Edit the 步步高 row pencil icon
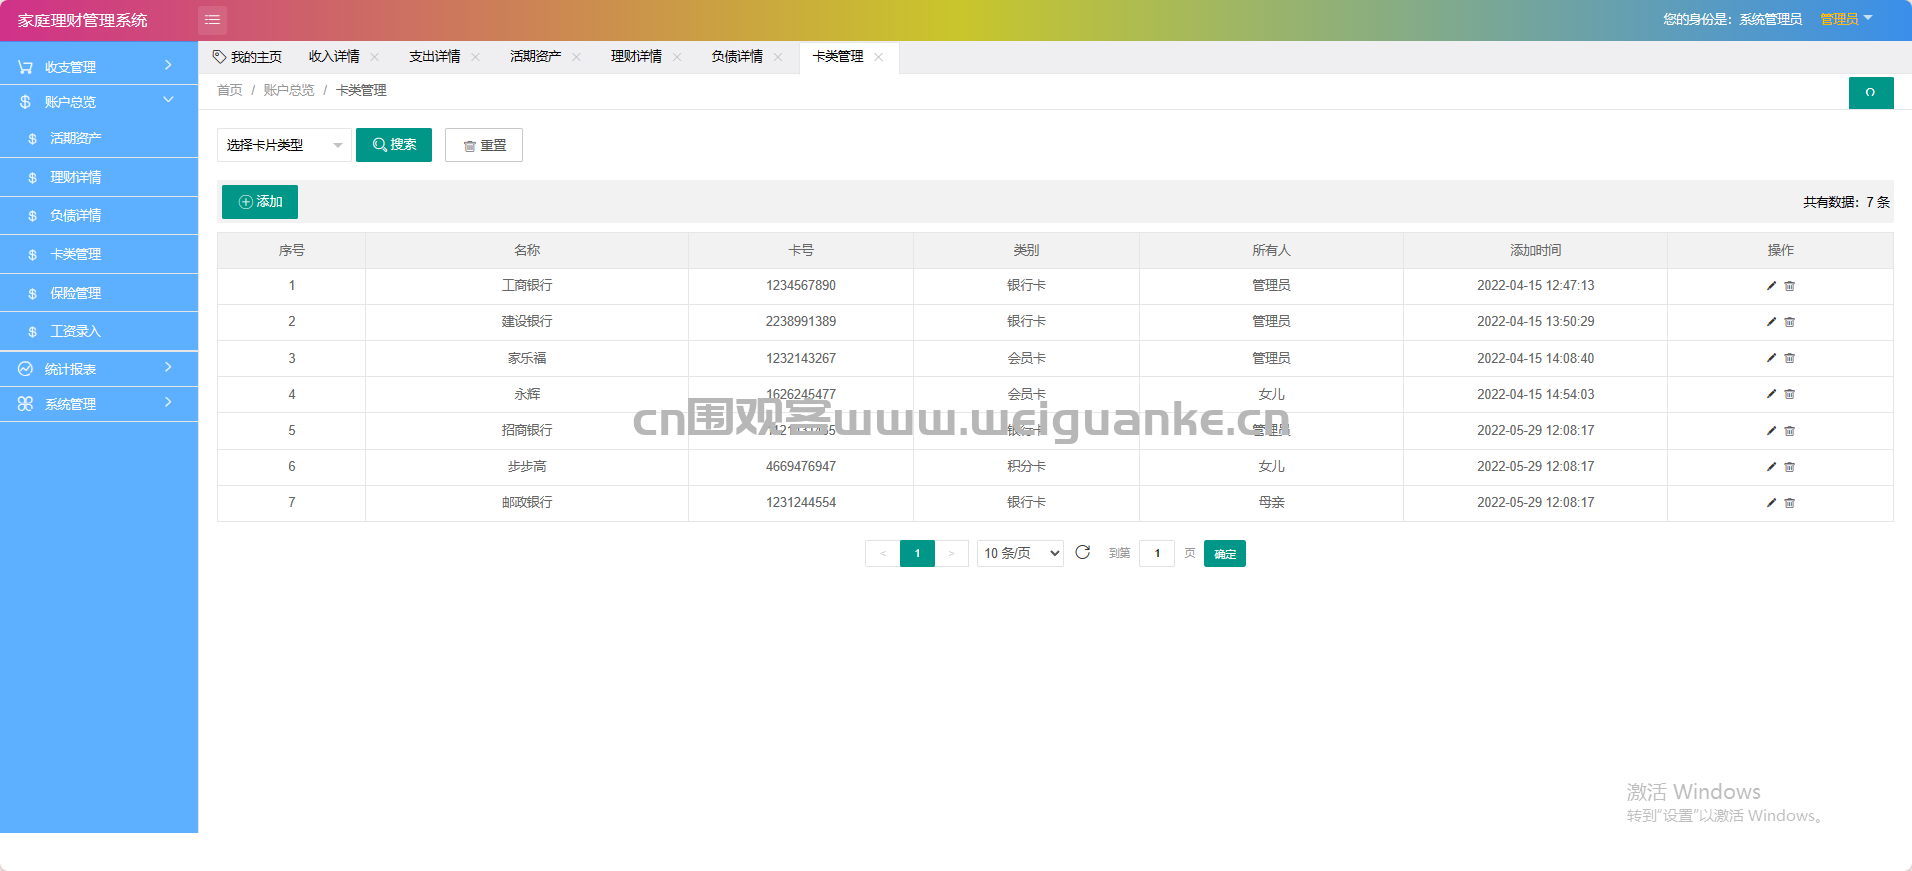The image size is (1912, 871). coord(1771,467)
